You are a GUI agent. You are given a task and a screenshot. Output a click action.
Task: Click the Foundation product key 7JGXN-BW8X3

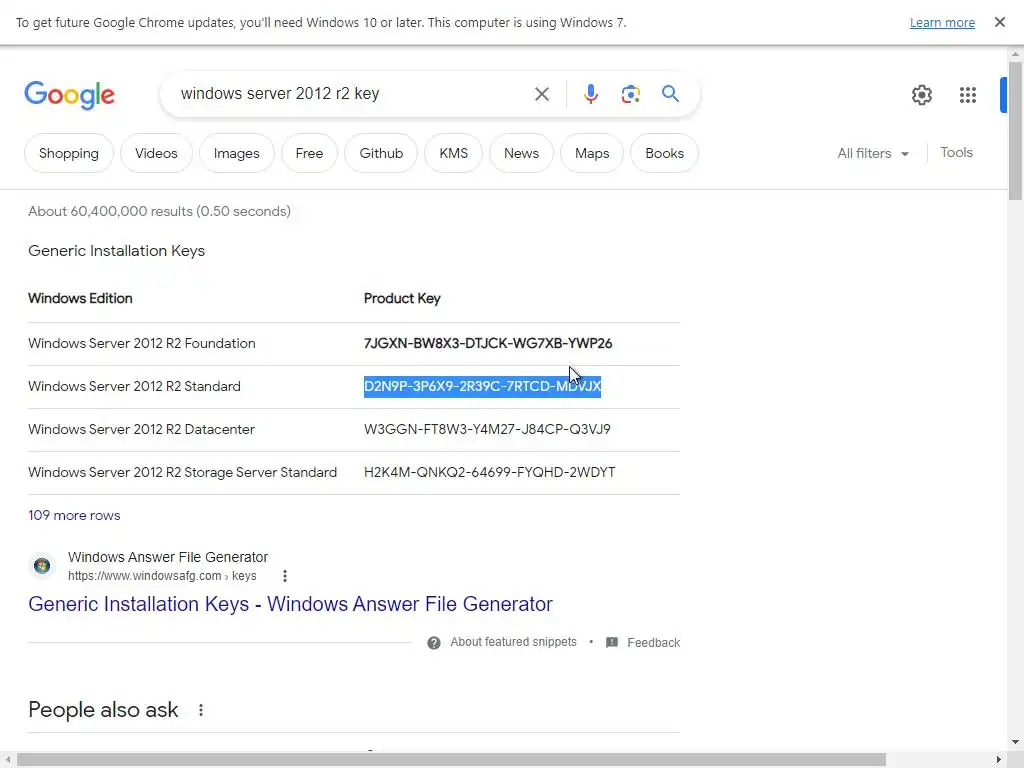point(488,344)
